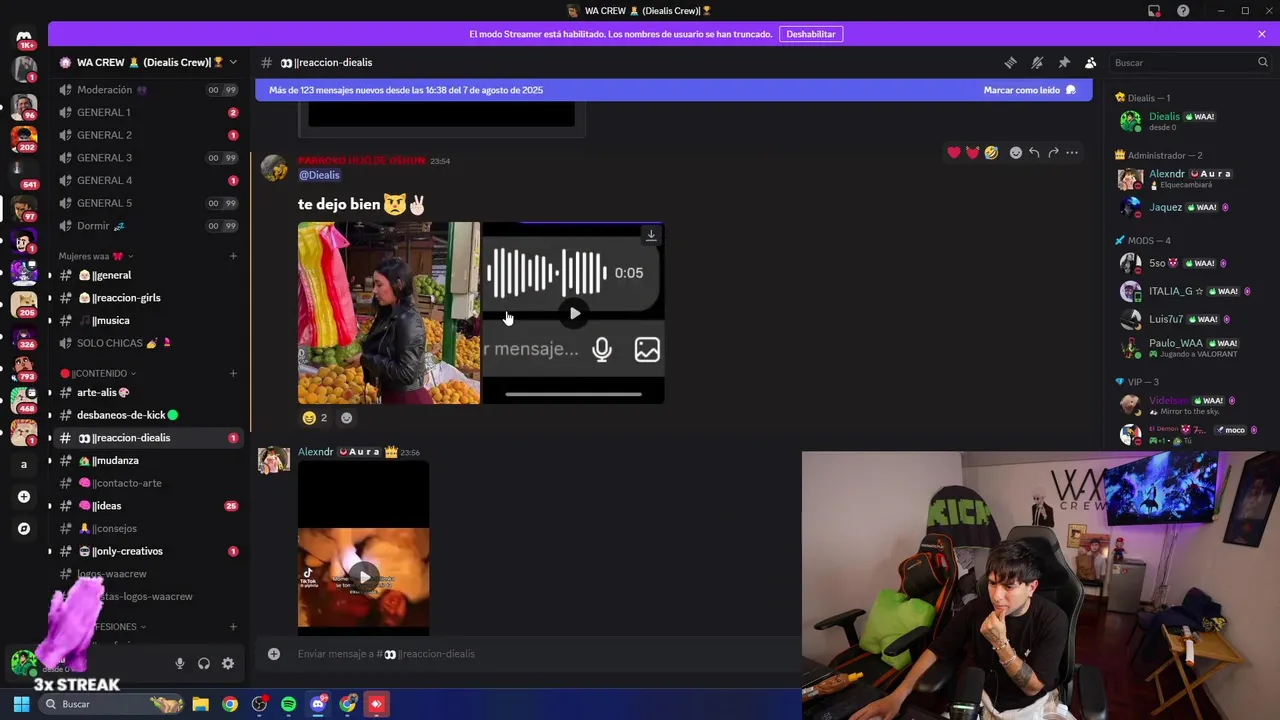This screenshot has width=1280, height=720.
Task: Reply to the message with the reply arrow
Action: coord(1034,153)
